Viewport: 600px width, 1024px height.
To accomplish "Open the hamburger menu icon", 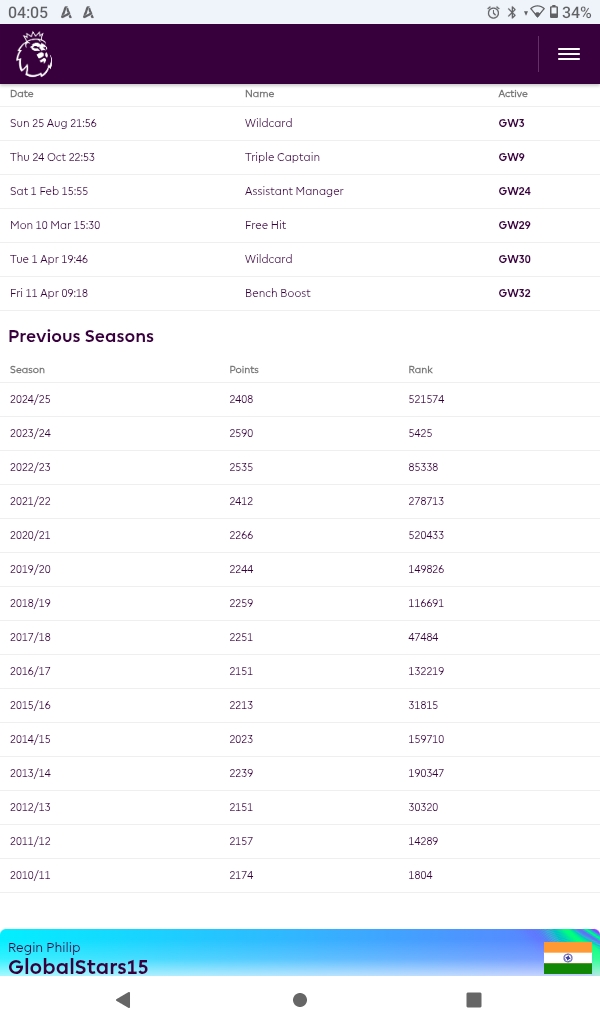I will [x=569, y=54].
